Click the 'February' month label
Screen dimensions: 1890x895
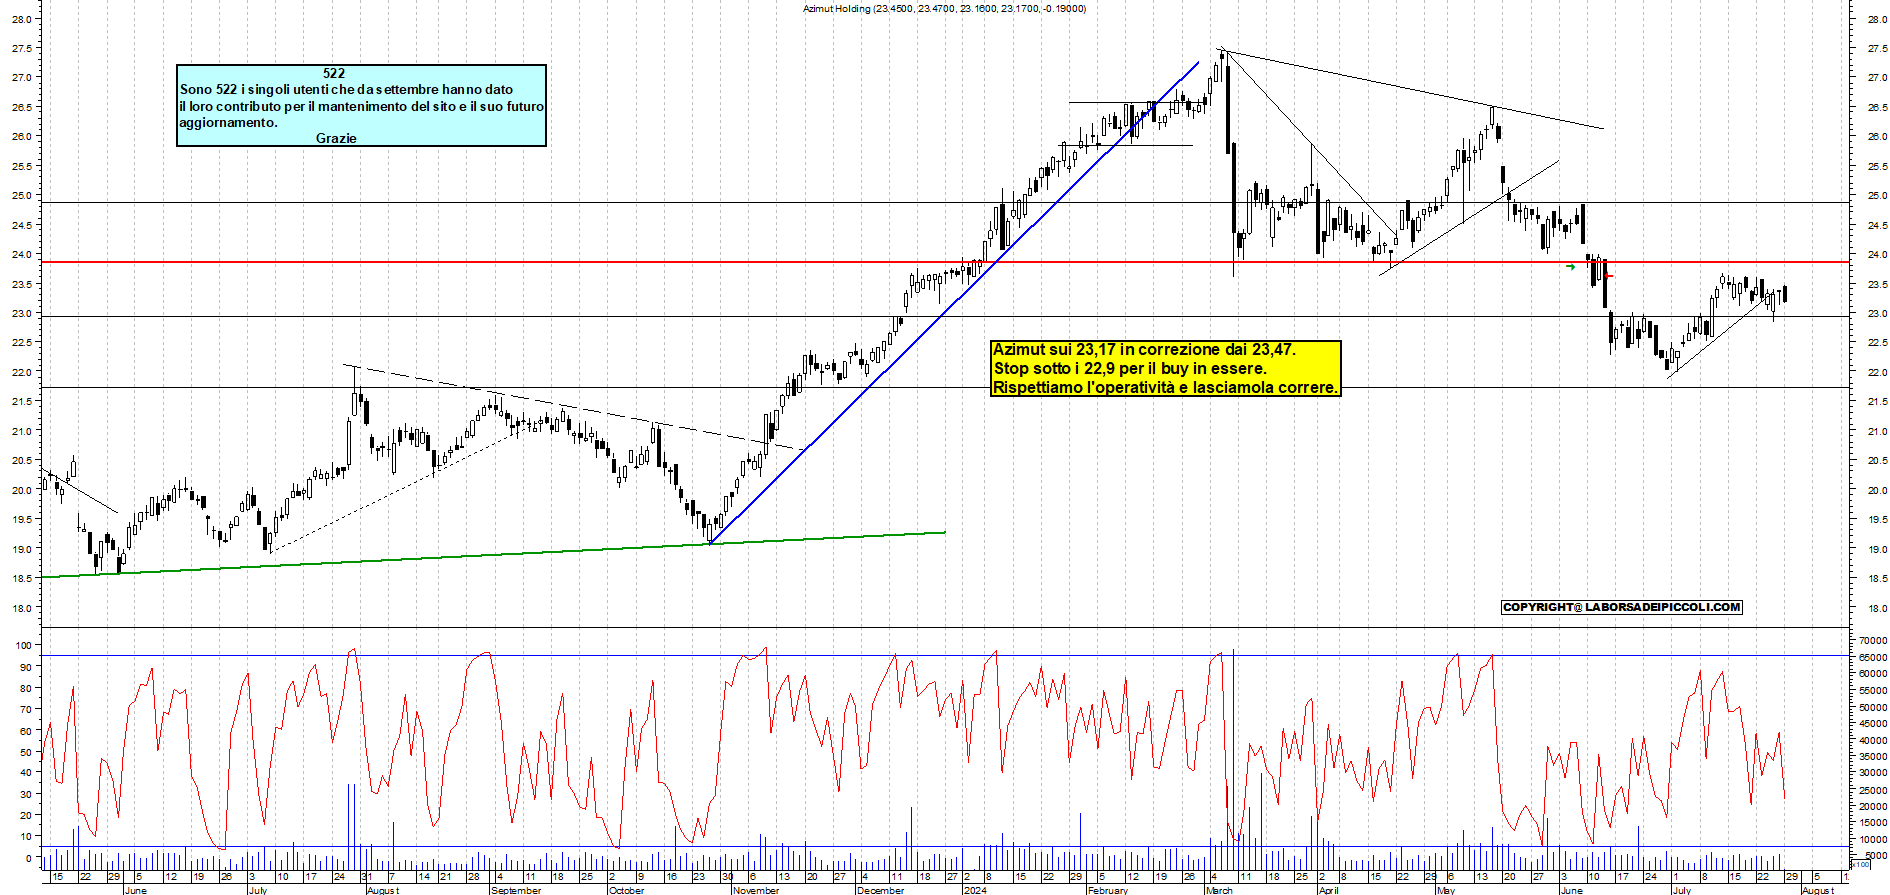(x=1108, y=890)
